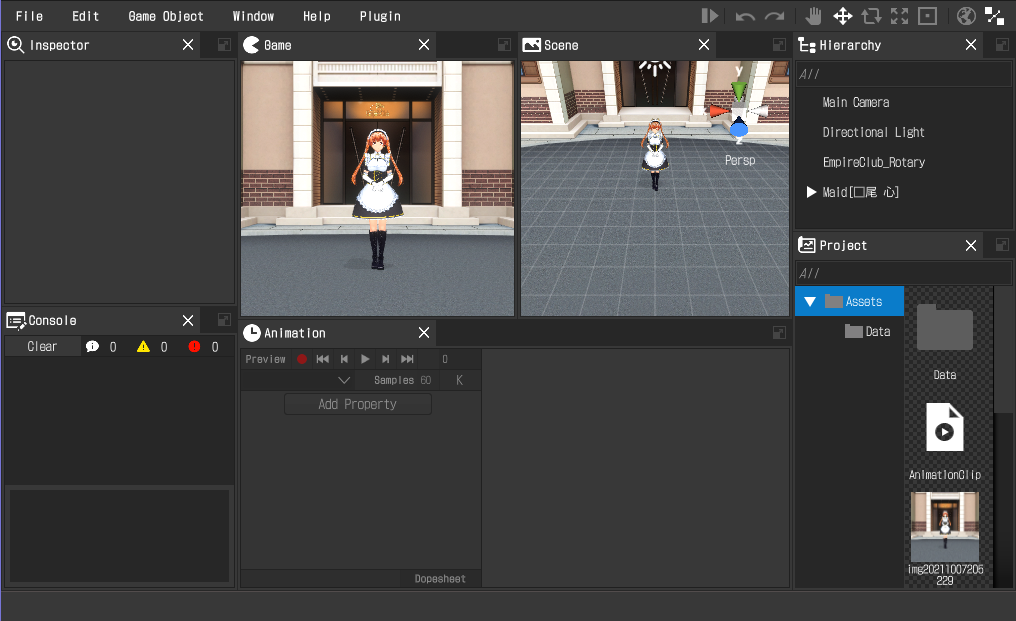The width and height of the screenshot is (1016, 621).
Task: Click the Project panel vertical scrollbar
Action: (x=1003, y=350)
